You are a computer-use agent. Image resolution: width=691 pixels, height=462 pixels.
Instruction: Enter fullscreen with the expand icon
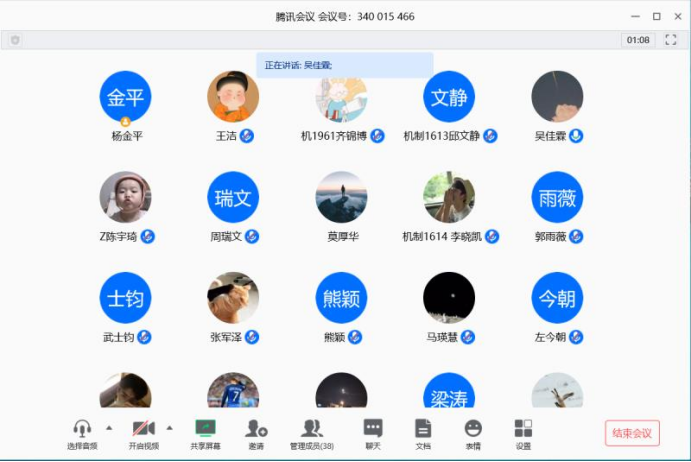coord(670,40)
